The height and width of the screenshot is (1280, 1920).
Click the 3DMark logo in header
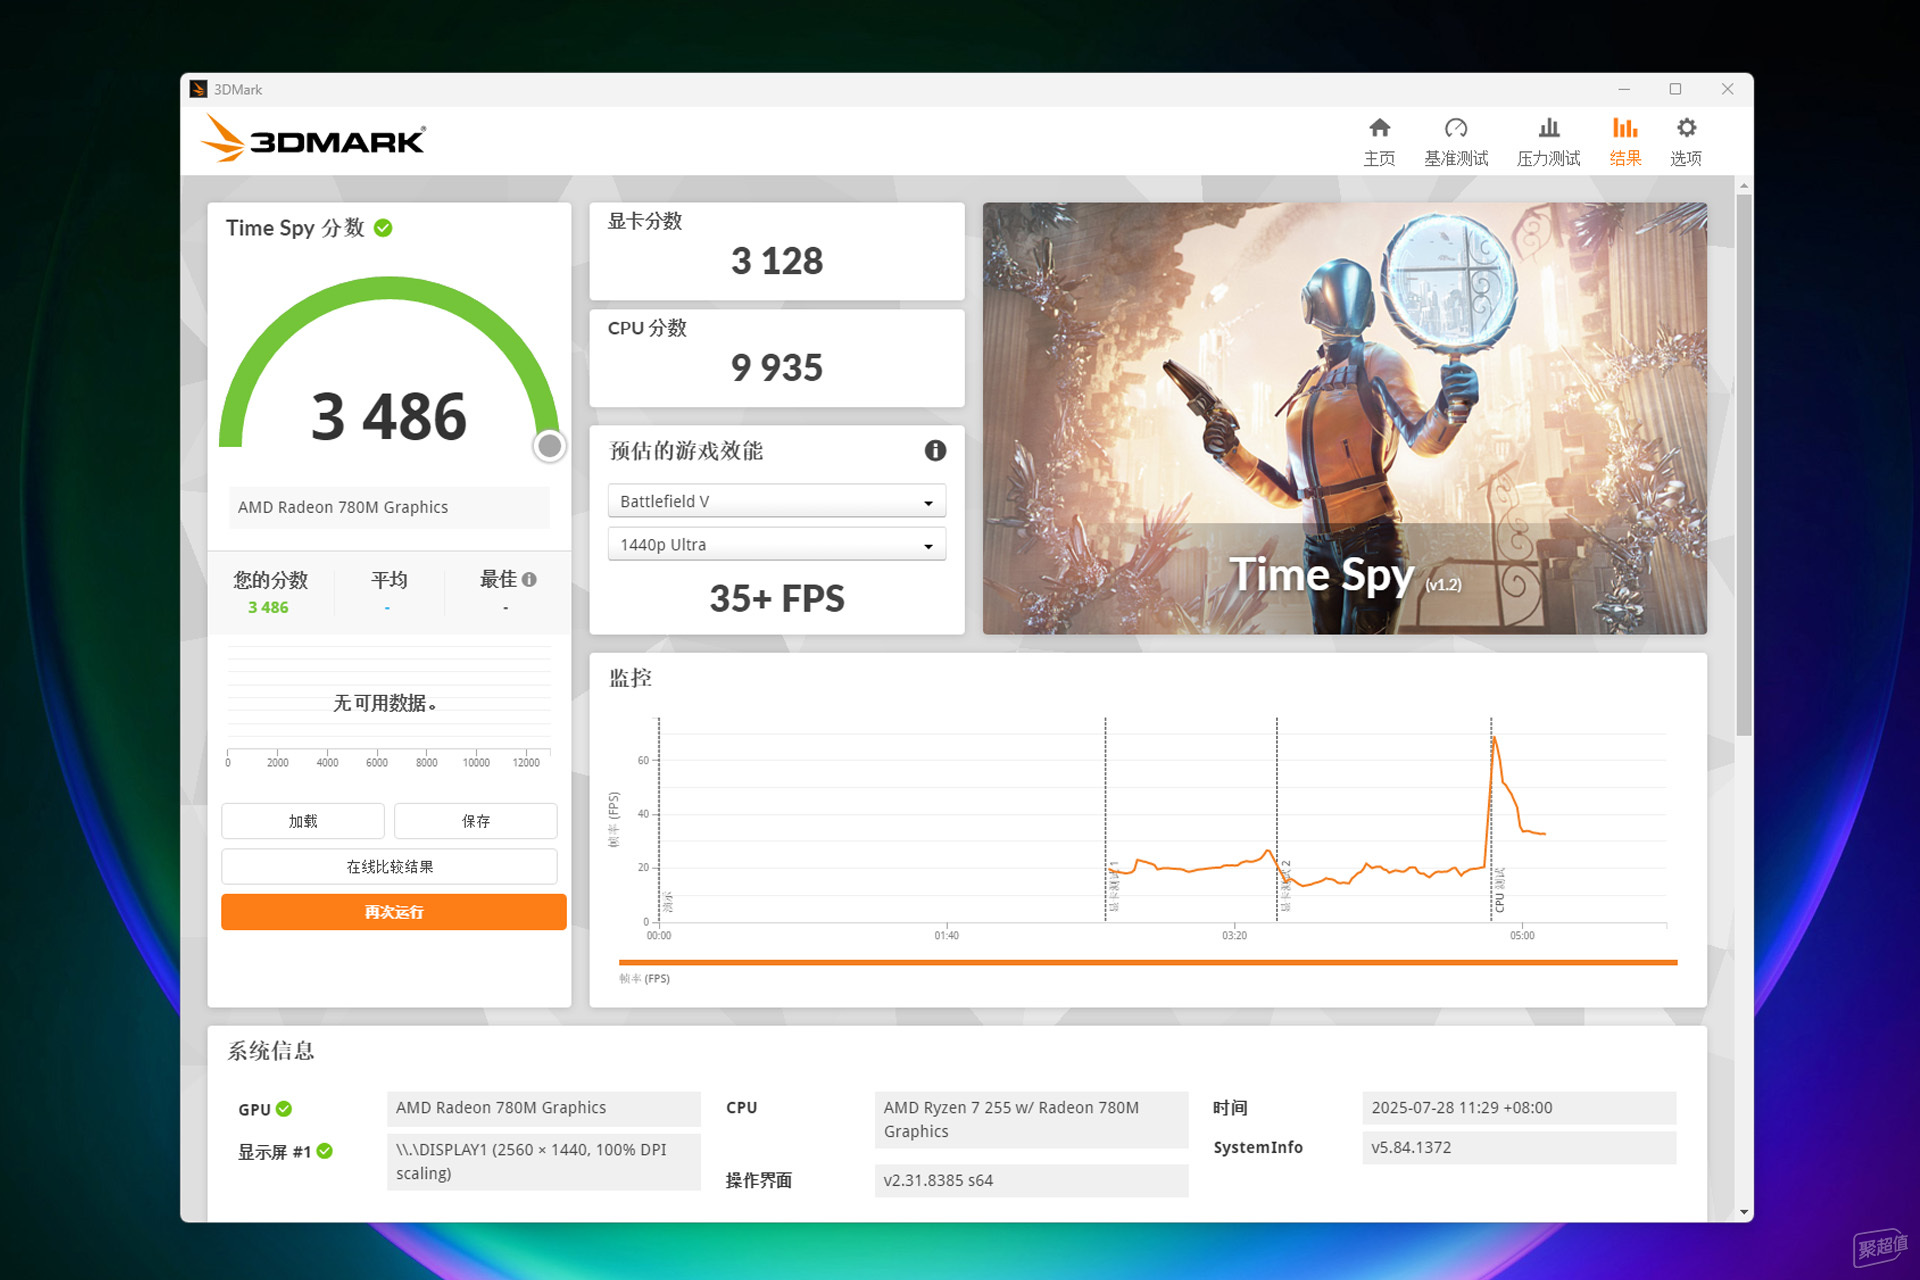pos(313,139)
